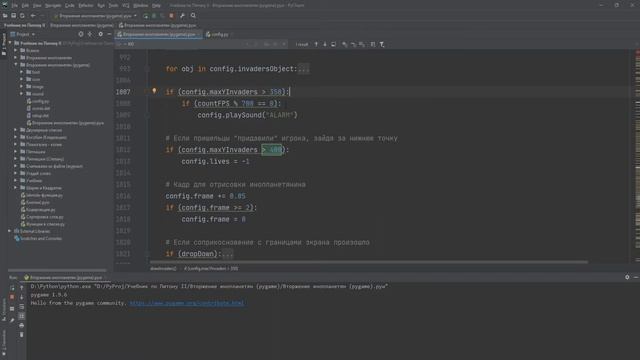Open the File menu
This screenshot has height=360, width=640.
15,6
